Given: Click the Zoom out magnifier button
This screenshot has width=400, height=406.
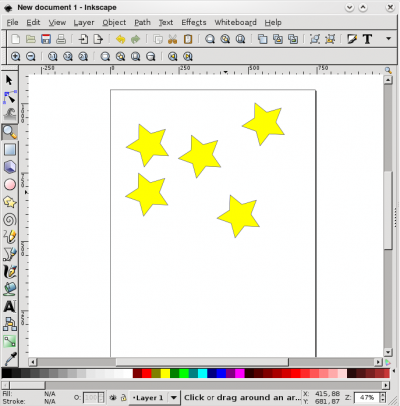Looking at the screenshot, I should 31,56.
